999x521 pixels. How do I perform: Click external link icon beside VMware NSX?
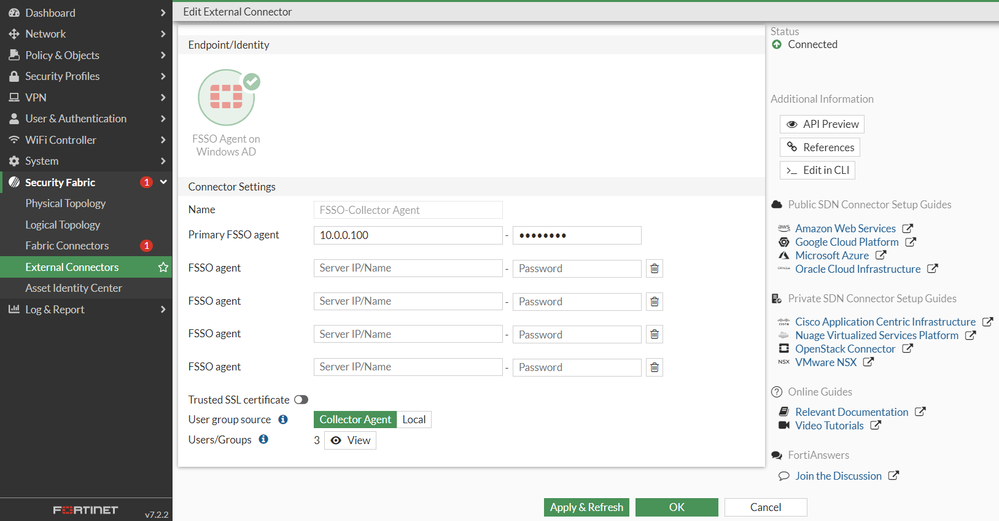(x=868, y=362)
